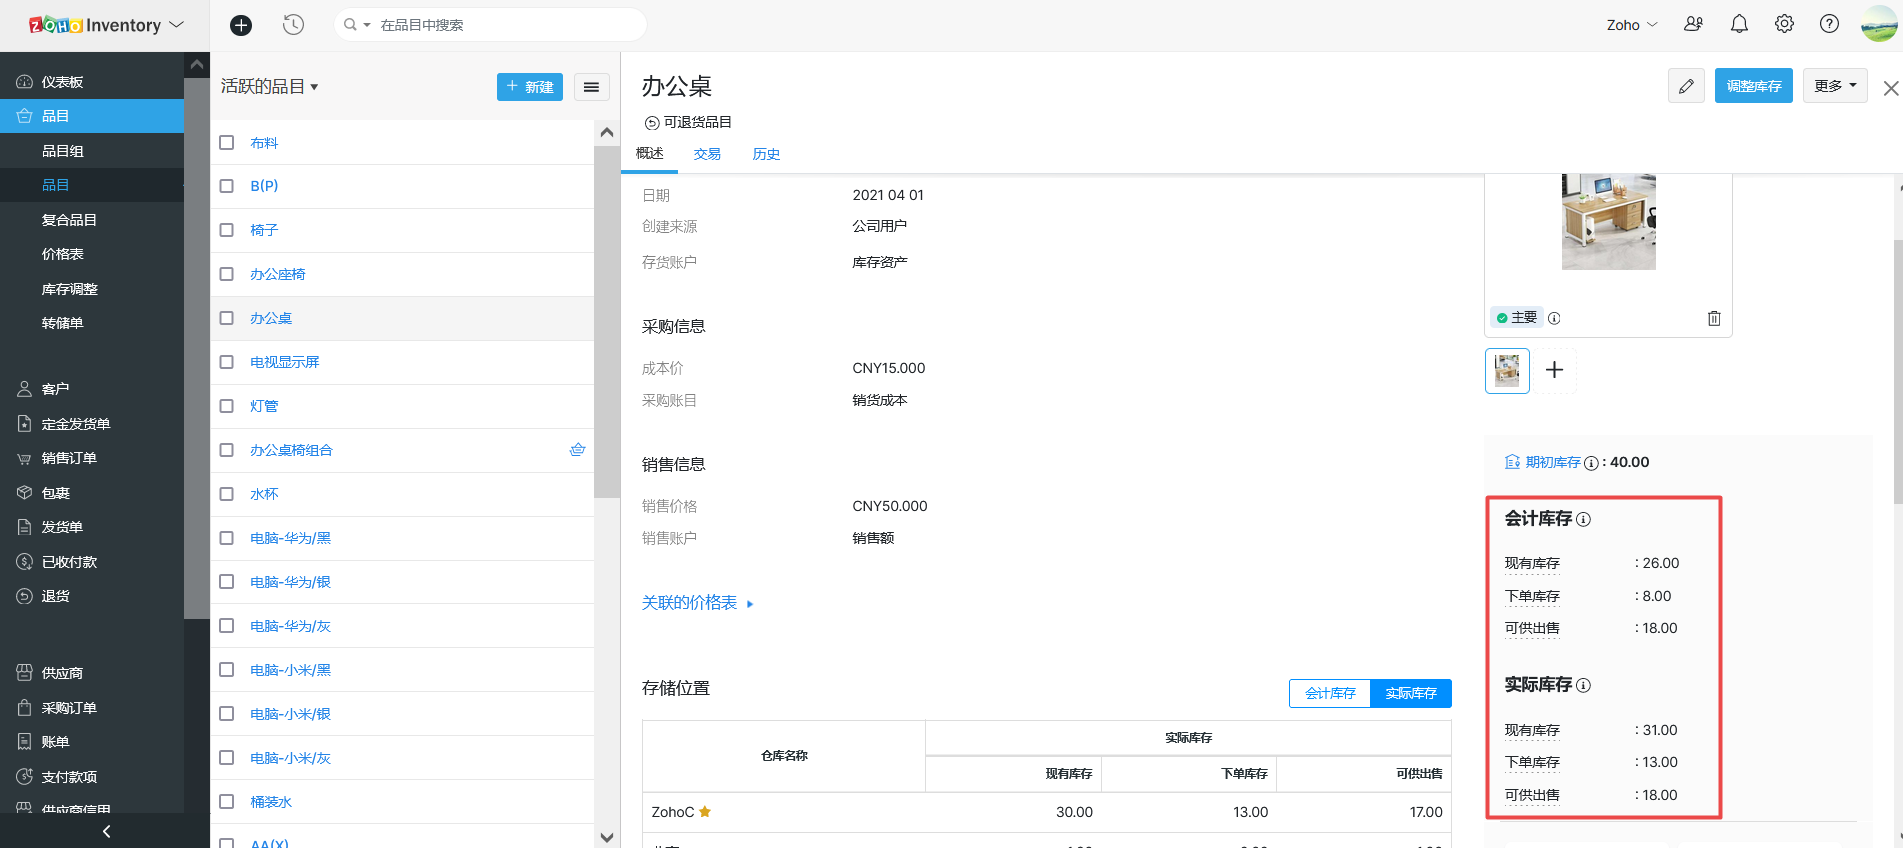
Task: Check the box for 电视显示屏
Action: pyautogui.click(x=227, y=362)
